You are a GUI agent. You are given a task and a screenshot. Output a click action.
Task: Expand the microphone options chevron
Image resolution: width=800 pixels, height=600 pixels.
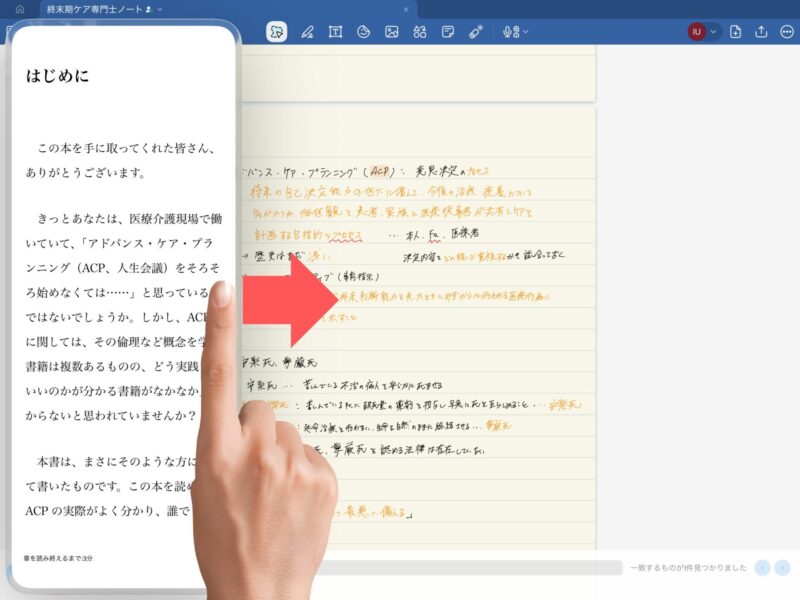tap(525, 32)
